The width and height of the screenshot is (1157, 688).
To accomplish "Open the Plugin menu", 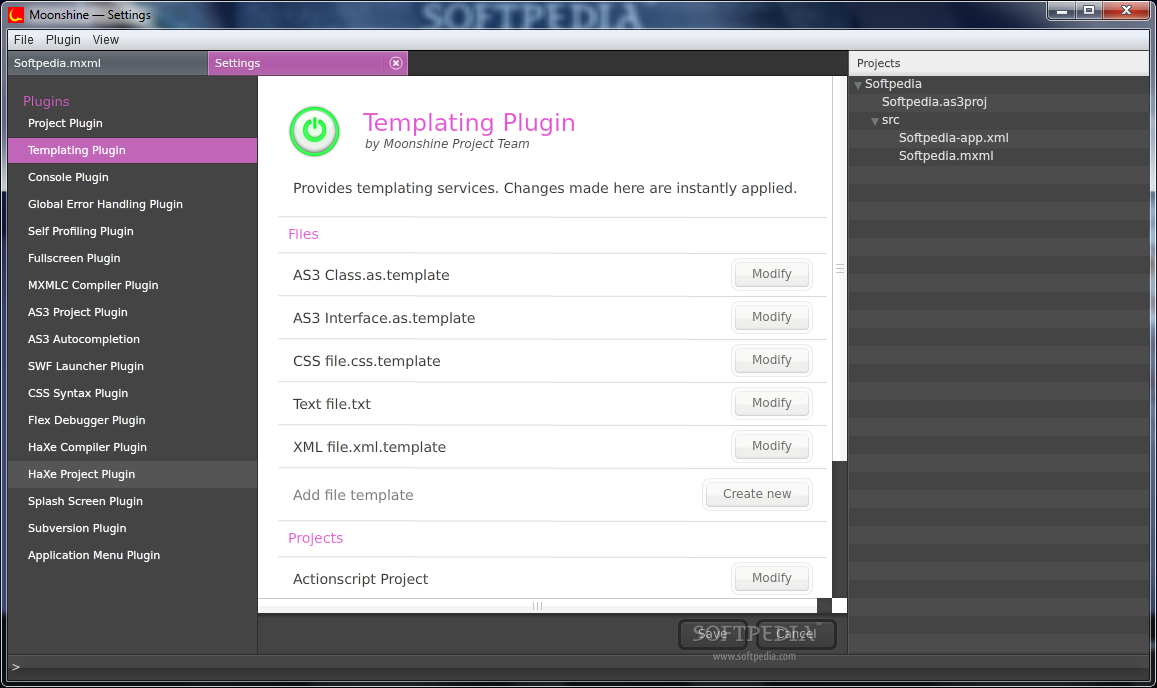I will click(x=63, y=39).
